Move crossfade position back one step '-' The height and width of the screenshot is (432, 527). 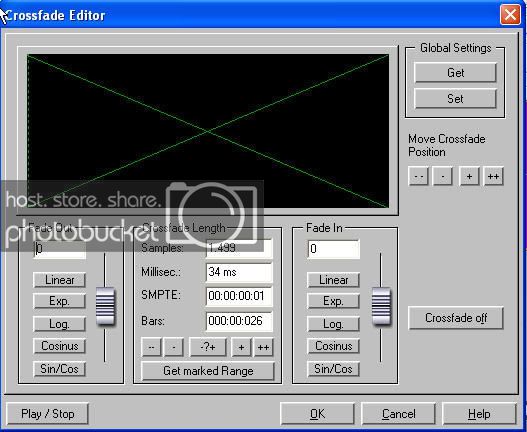point(442,176)
